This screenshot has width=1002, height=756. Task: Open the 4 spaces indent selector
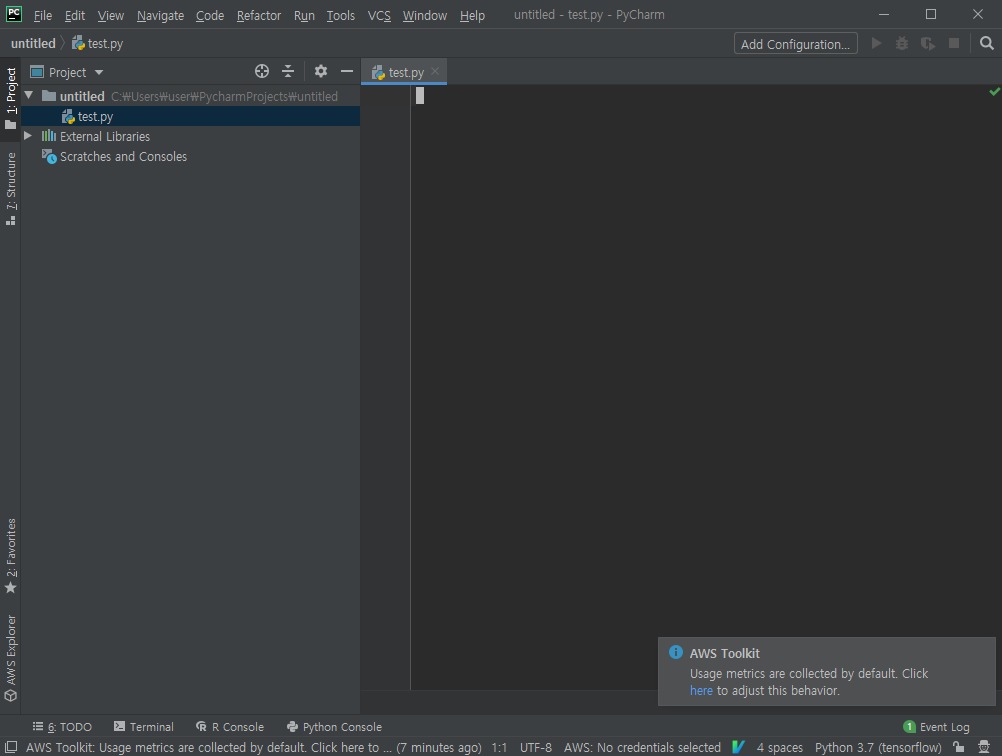click(x=780, y=748)
